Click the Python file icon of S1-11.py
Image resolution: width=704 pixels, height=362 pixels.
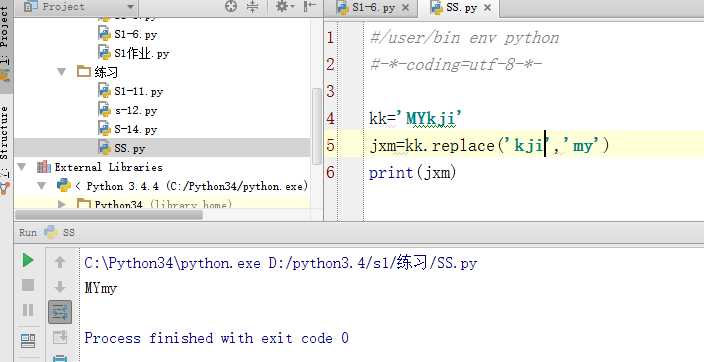[104, 91]
